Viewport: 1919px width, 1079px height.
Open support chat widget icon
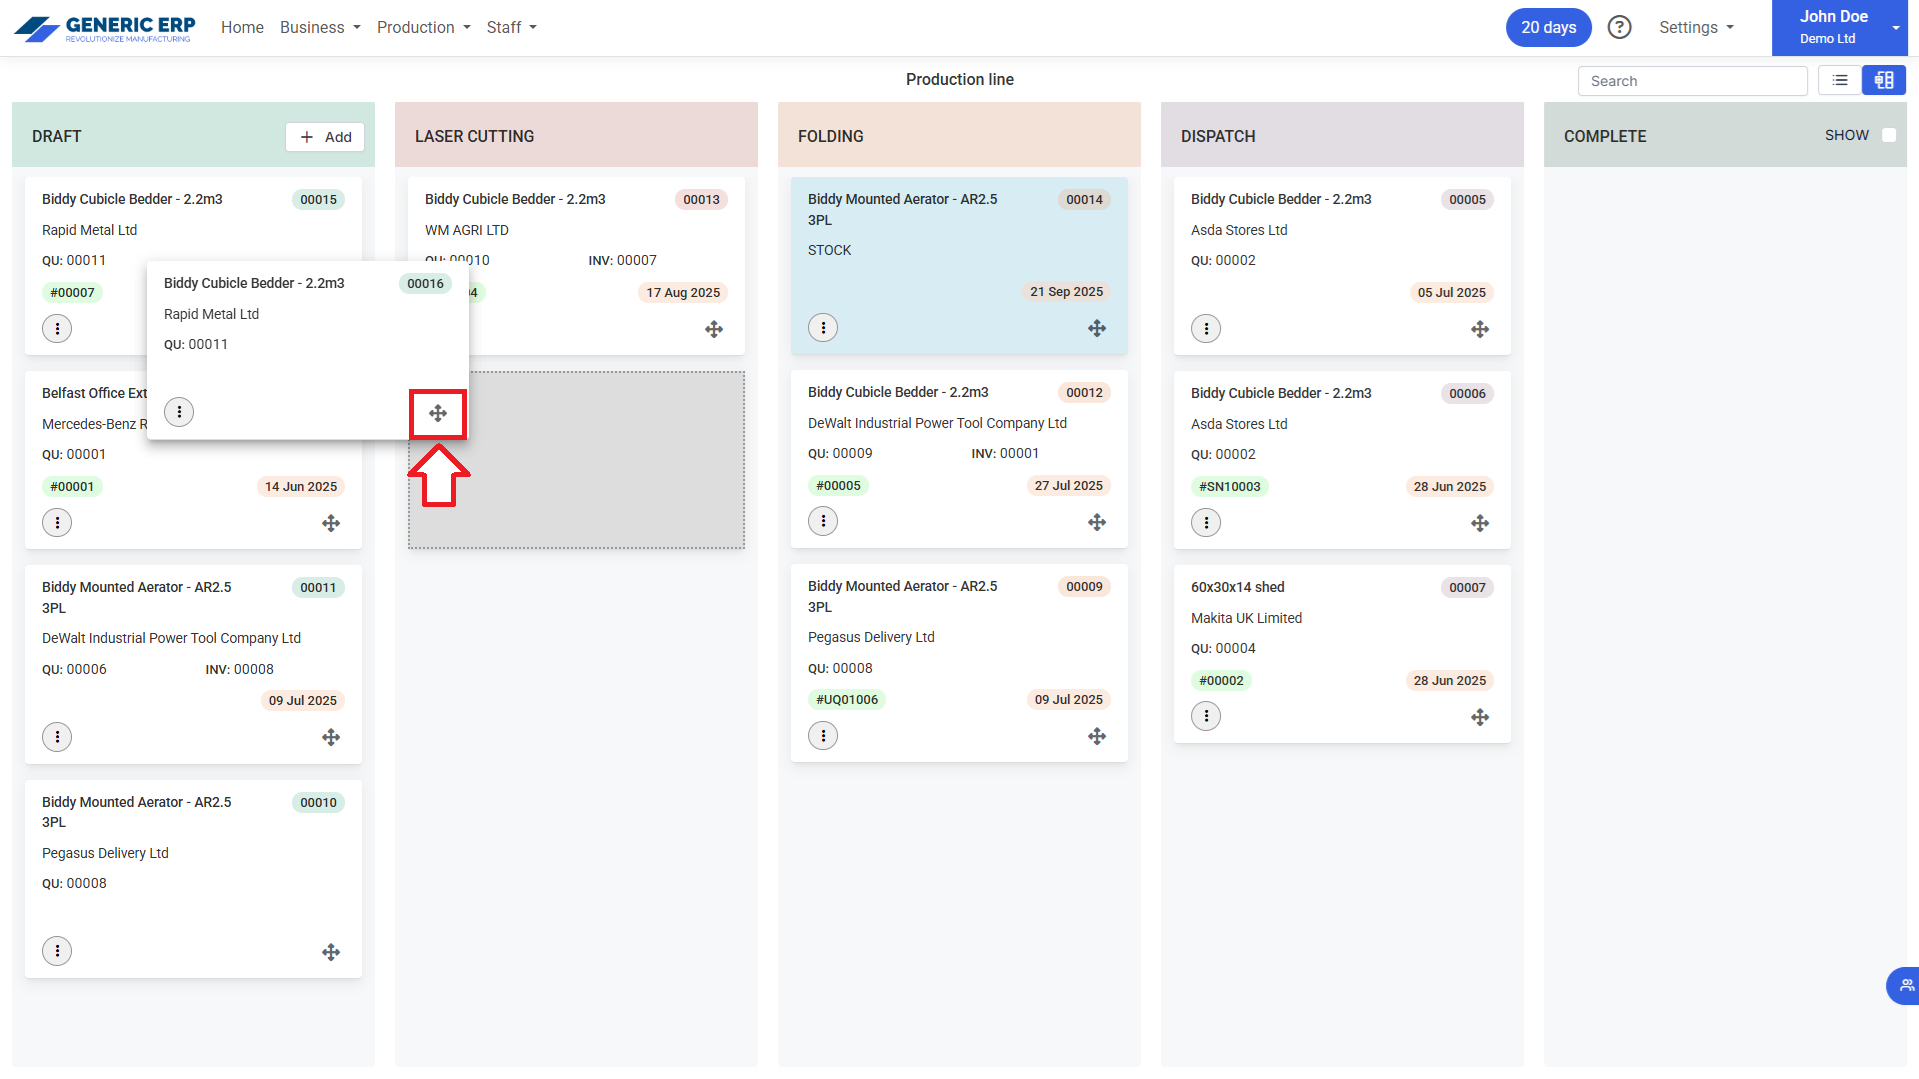coord(1905,985)
